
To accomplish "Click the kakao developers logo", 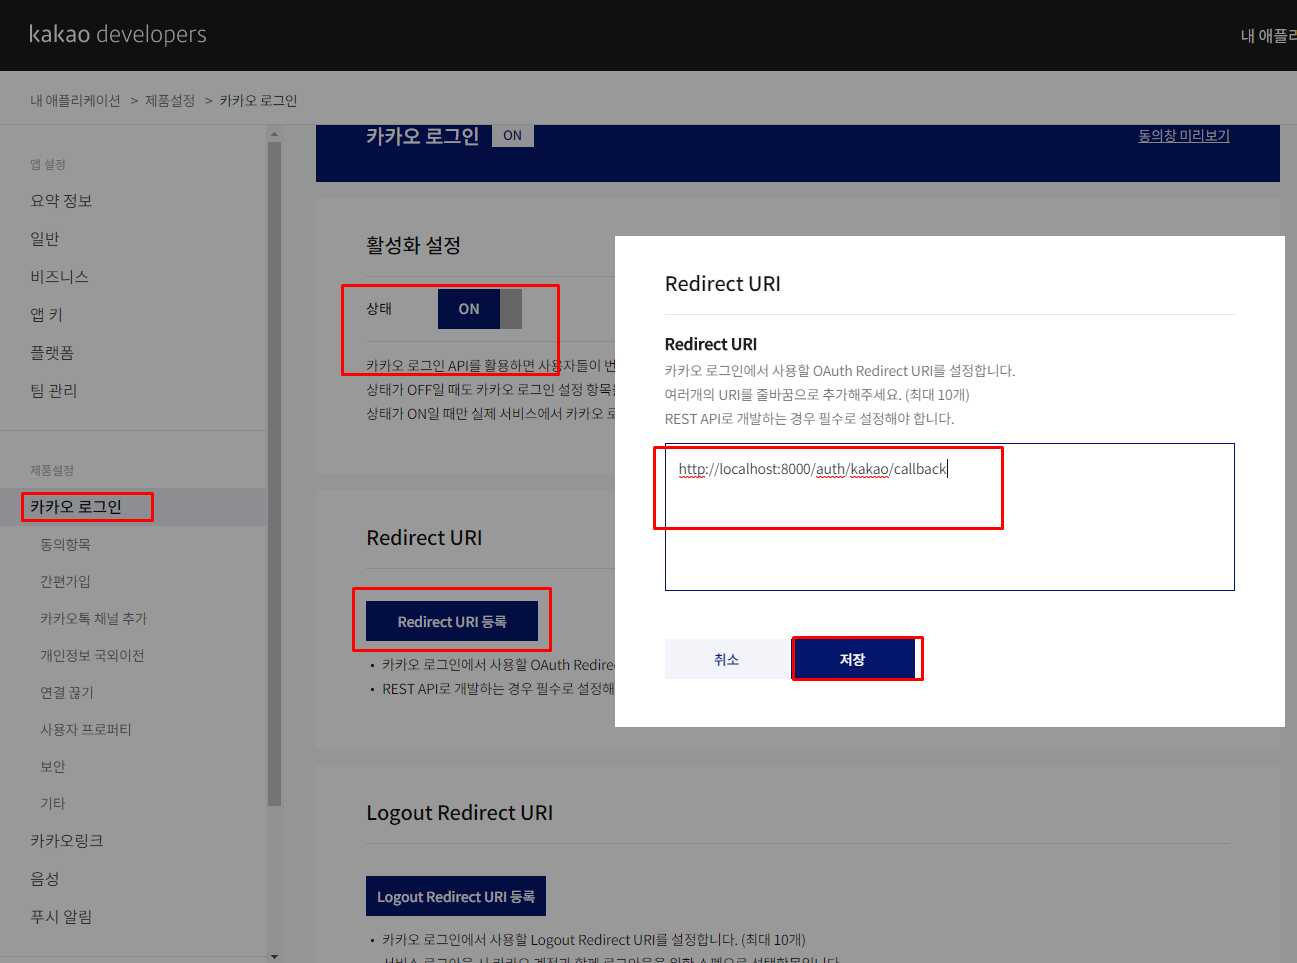I will click(x=117, y=34).
